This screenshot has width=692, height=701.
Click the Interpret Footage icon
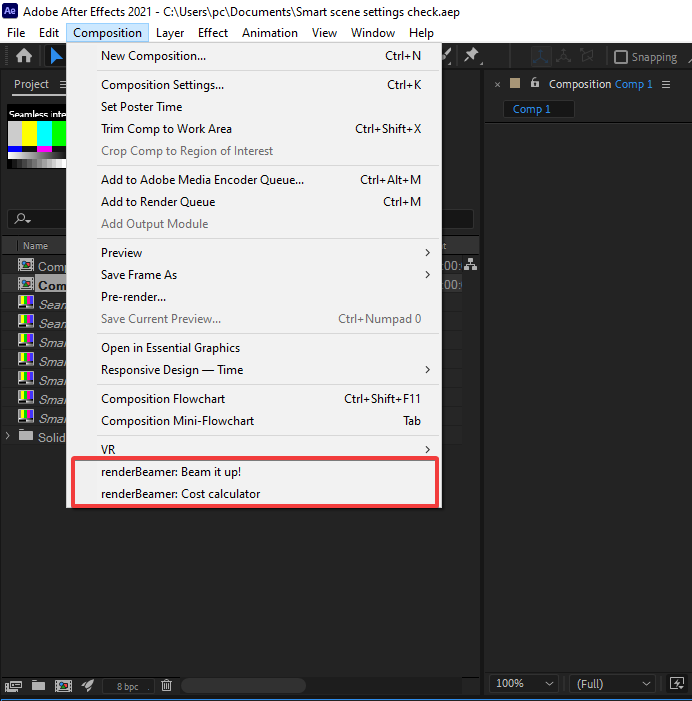[x=13, y=685]
